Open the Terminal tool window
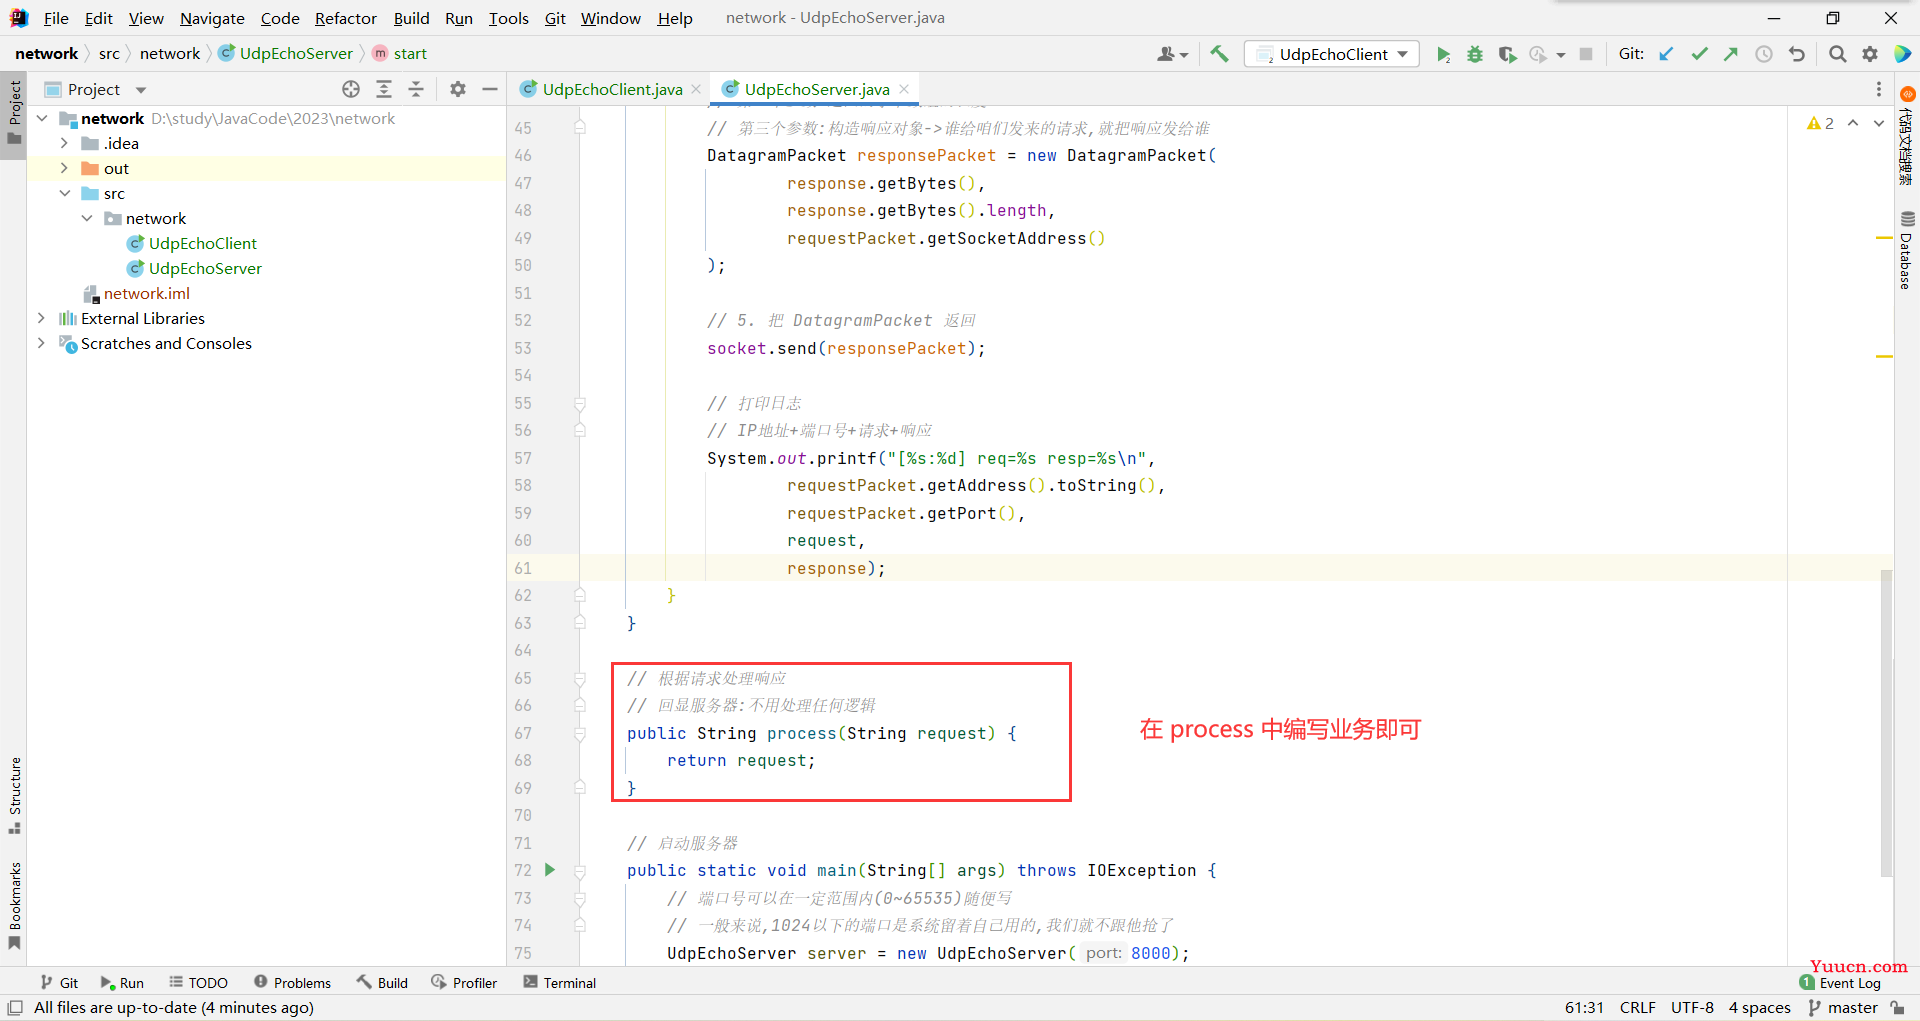The width and height of the screenshot is (1920, 1021). coord(559,983)
